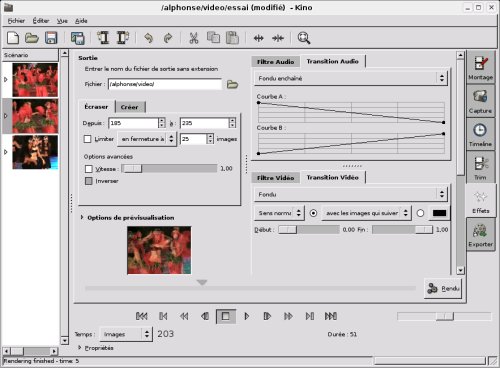This screenshot has height=368, width=500.
Task: Go to the end of the scene
Action: [x=310, y=316]
